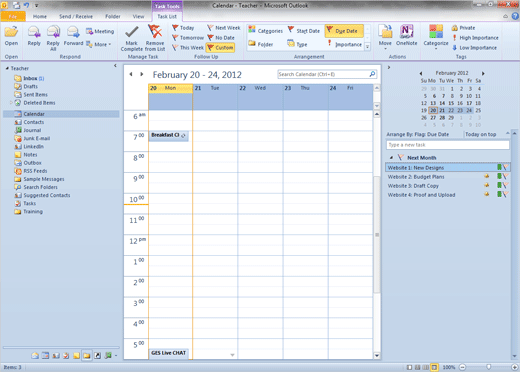This screenshot has width=520, height=372.
Task: Open the Custom flag option
Action: [220, 48]
